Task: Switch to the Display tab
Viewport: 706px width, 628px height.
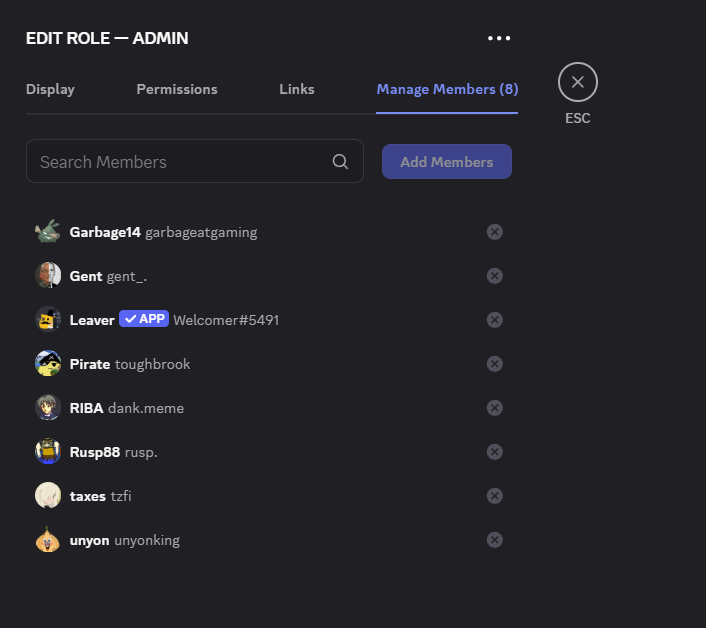Action: (50, 89)
